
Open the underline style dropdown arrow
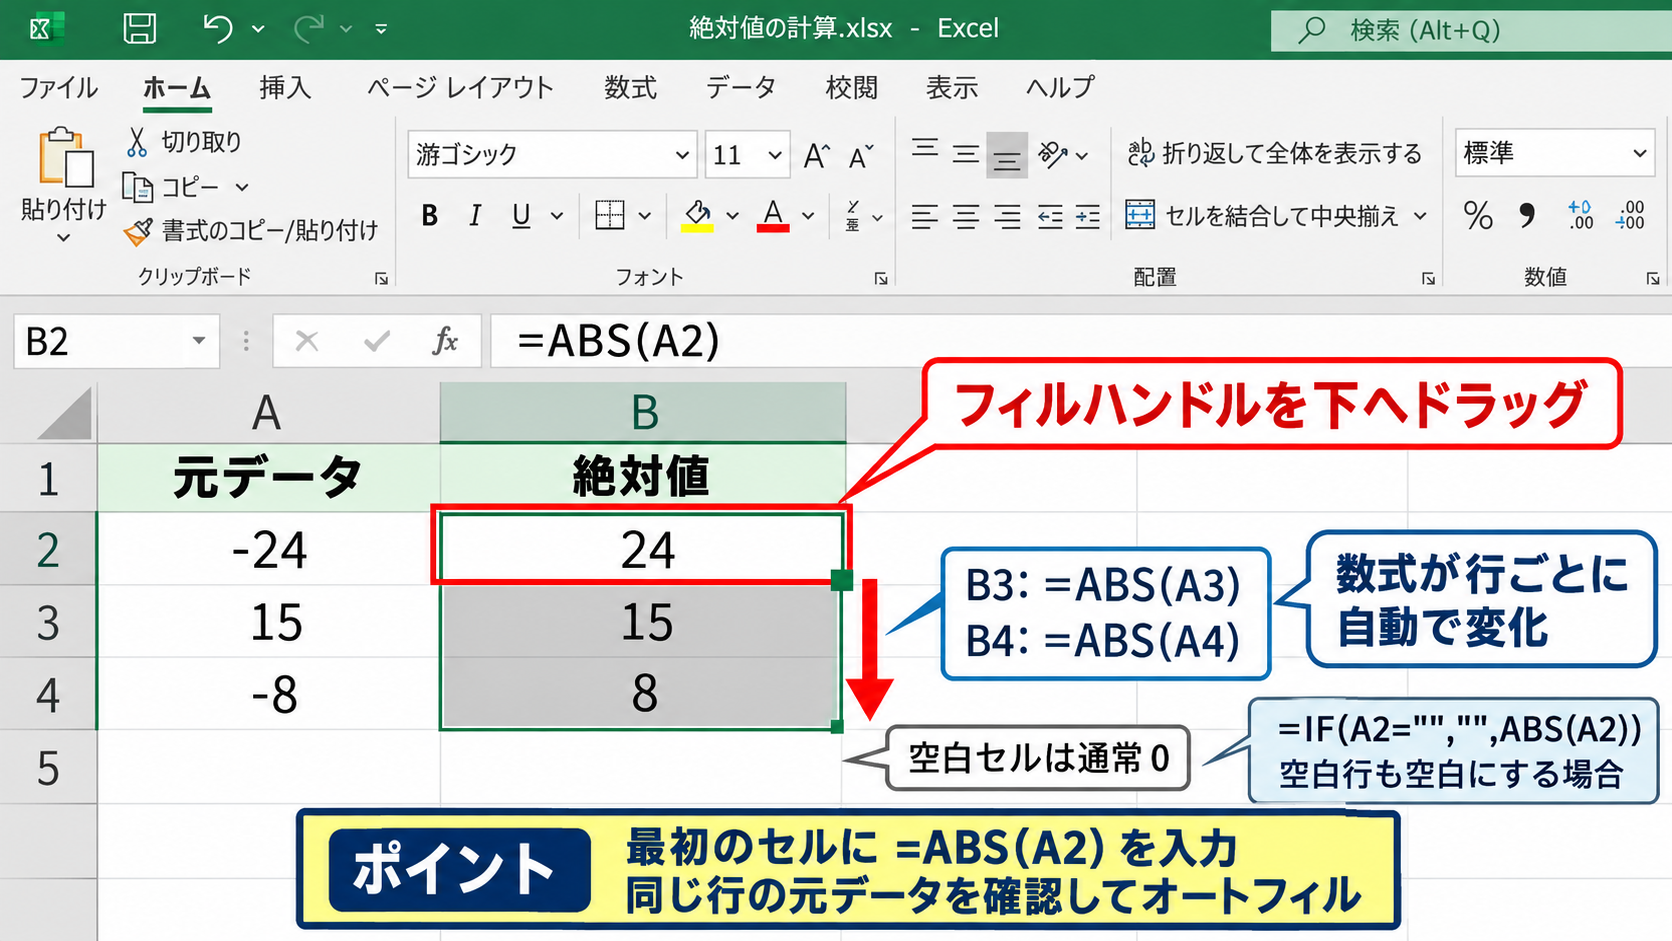click(557, 216)
